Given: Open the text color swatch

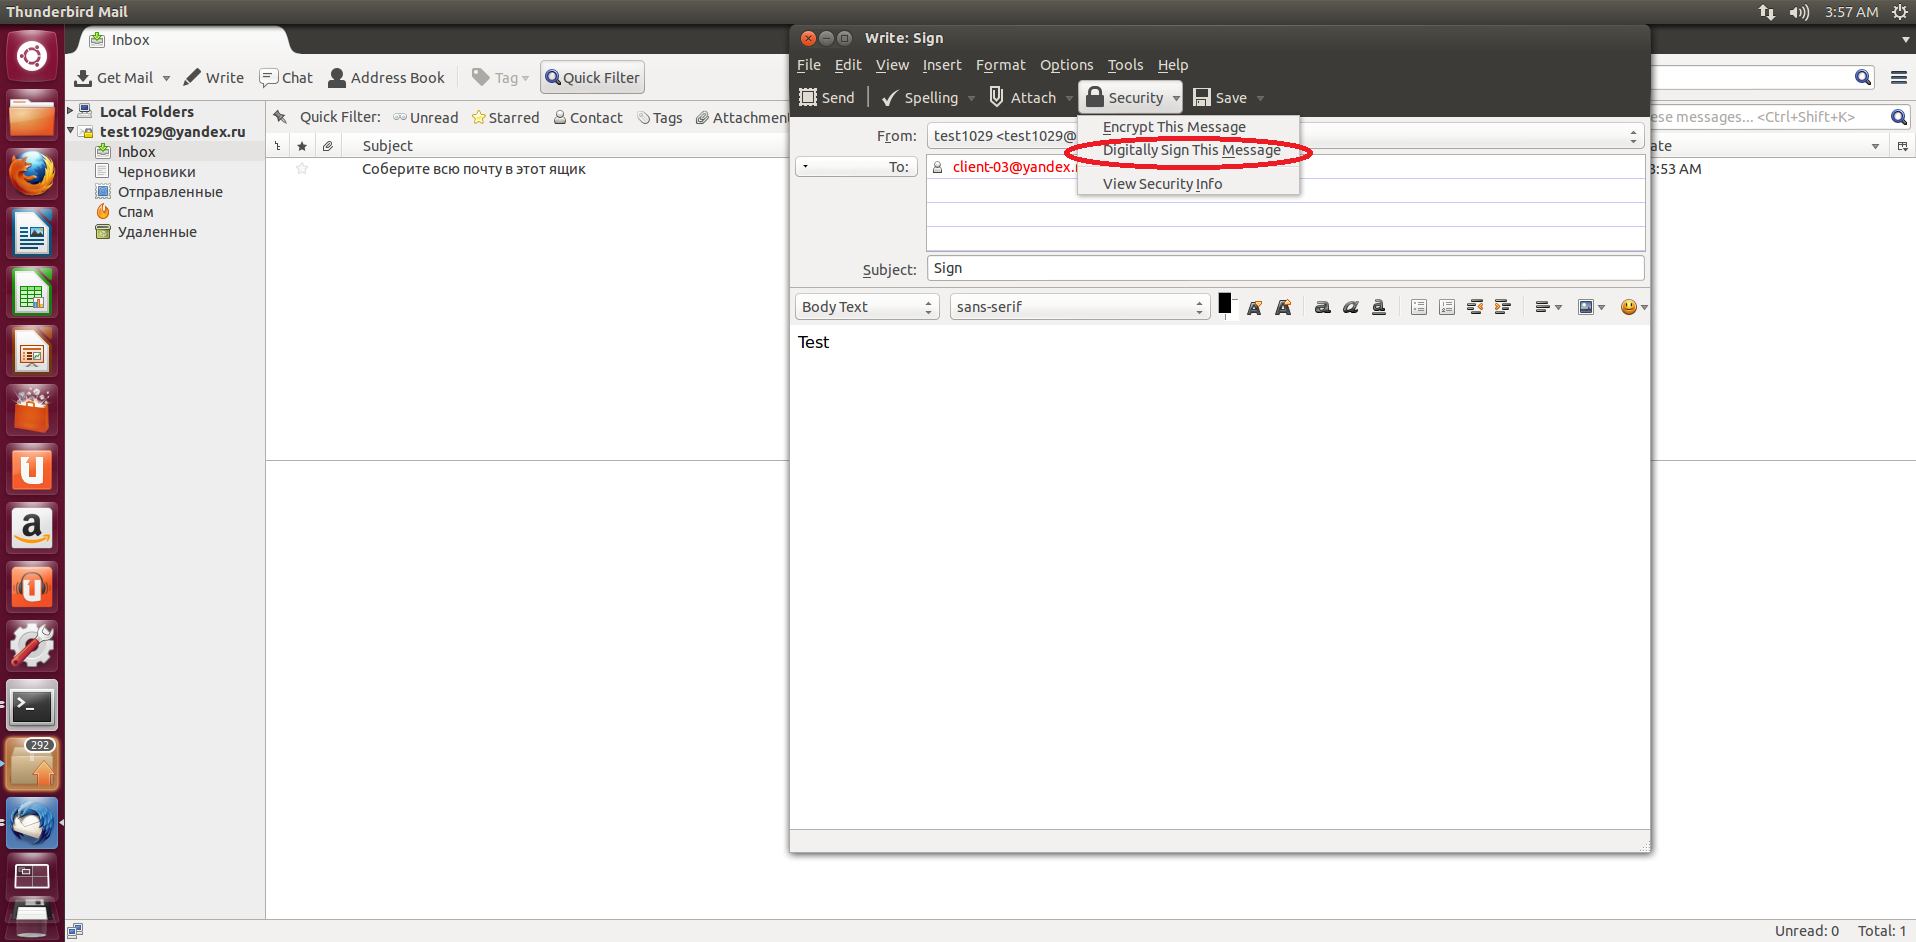Looking at the screenshot, I should (1224, 303).
